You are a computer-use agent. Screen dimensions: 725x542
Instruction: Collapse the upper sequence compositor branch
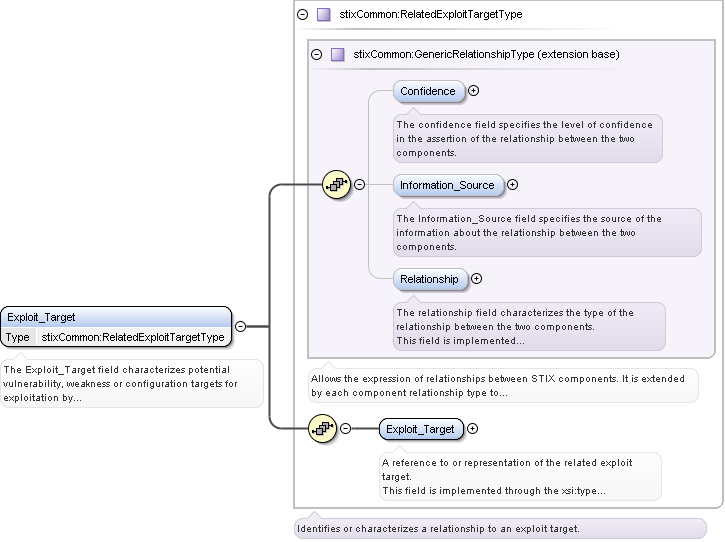coord(359,185)
